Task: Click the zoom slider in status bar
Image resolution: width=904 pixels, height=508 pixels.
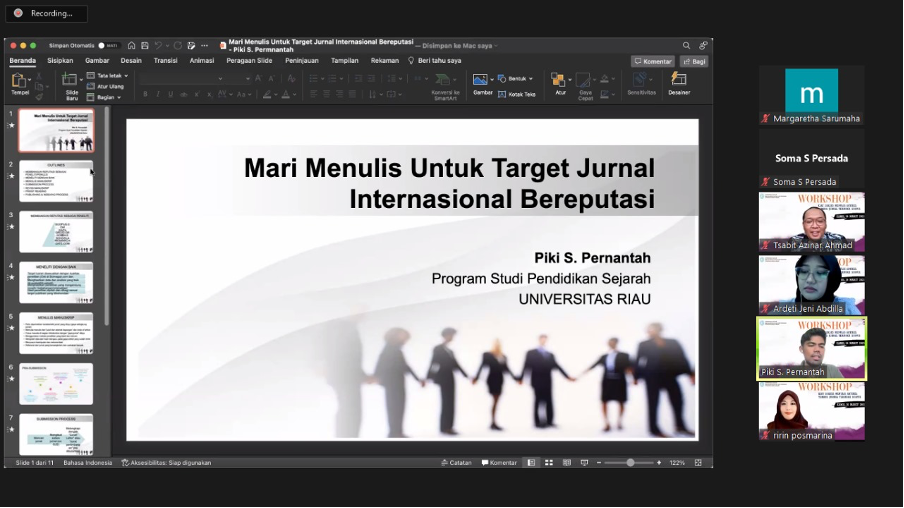Action: pos(630,463)
